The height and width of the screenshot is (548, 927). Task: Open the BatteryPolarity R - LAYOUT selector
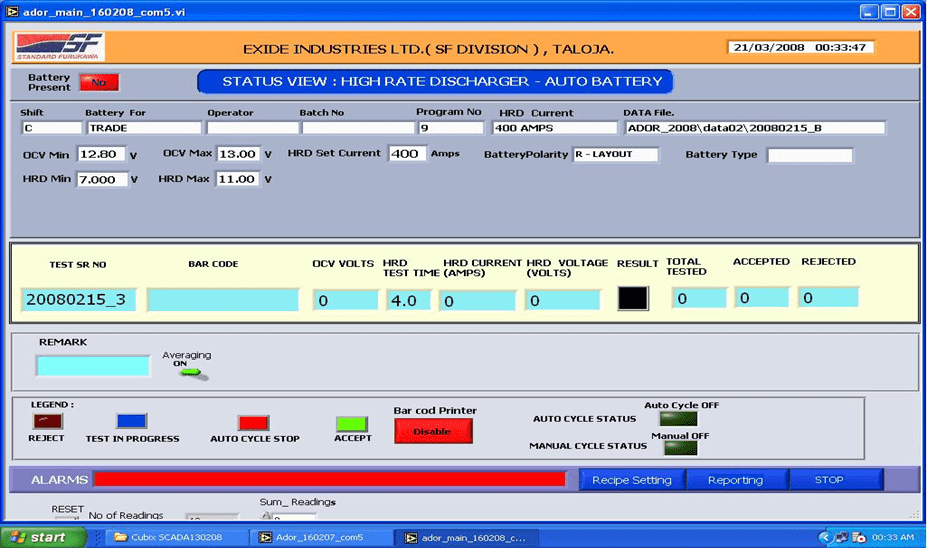pos(615,154)
